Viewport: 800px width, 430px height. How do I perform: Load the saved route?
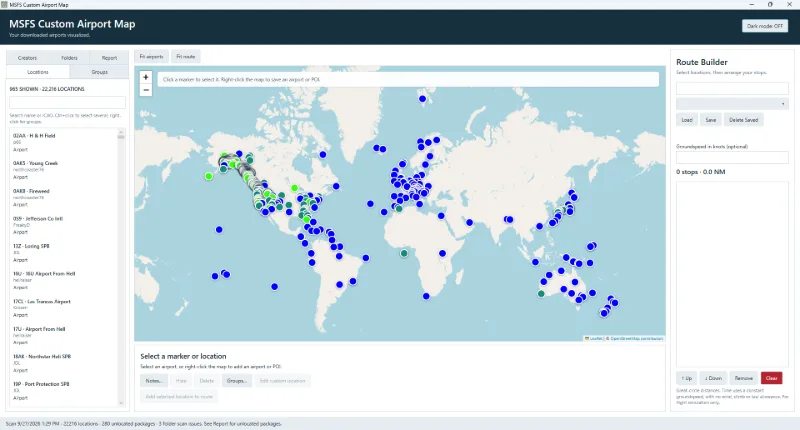tap(687, 120)
